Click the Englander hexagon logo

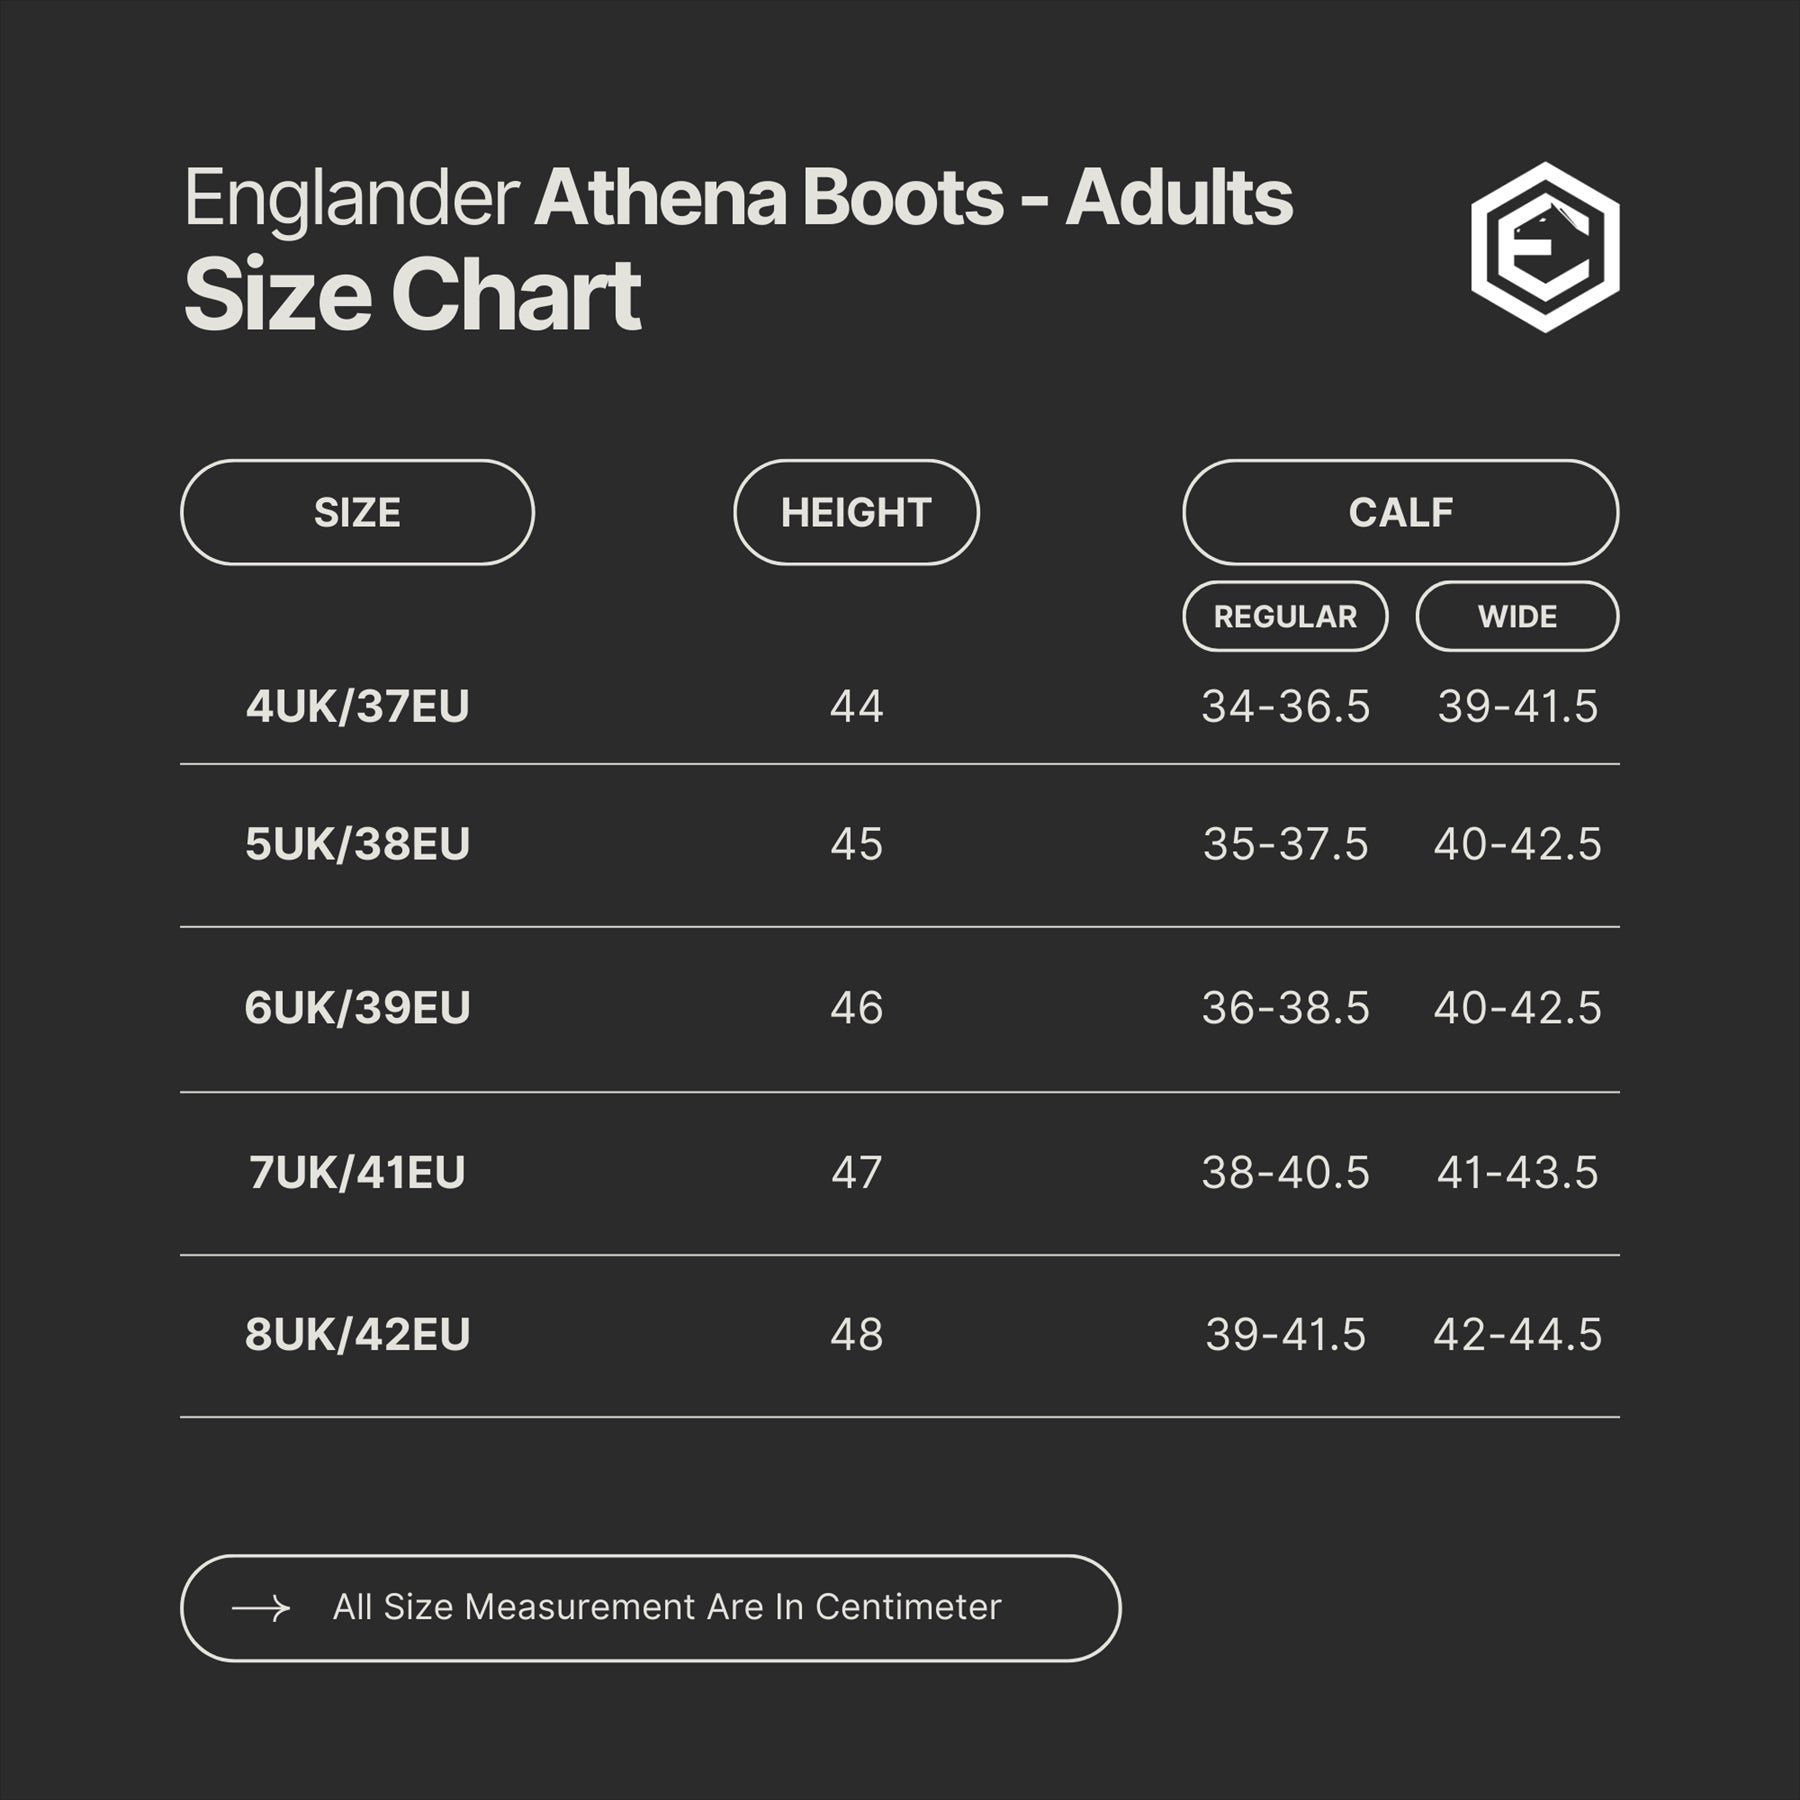pyautogui.click(x=1545, y=247)
